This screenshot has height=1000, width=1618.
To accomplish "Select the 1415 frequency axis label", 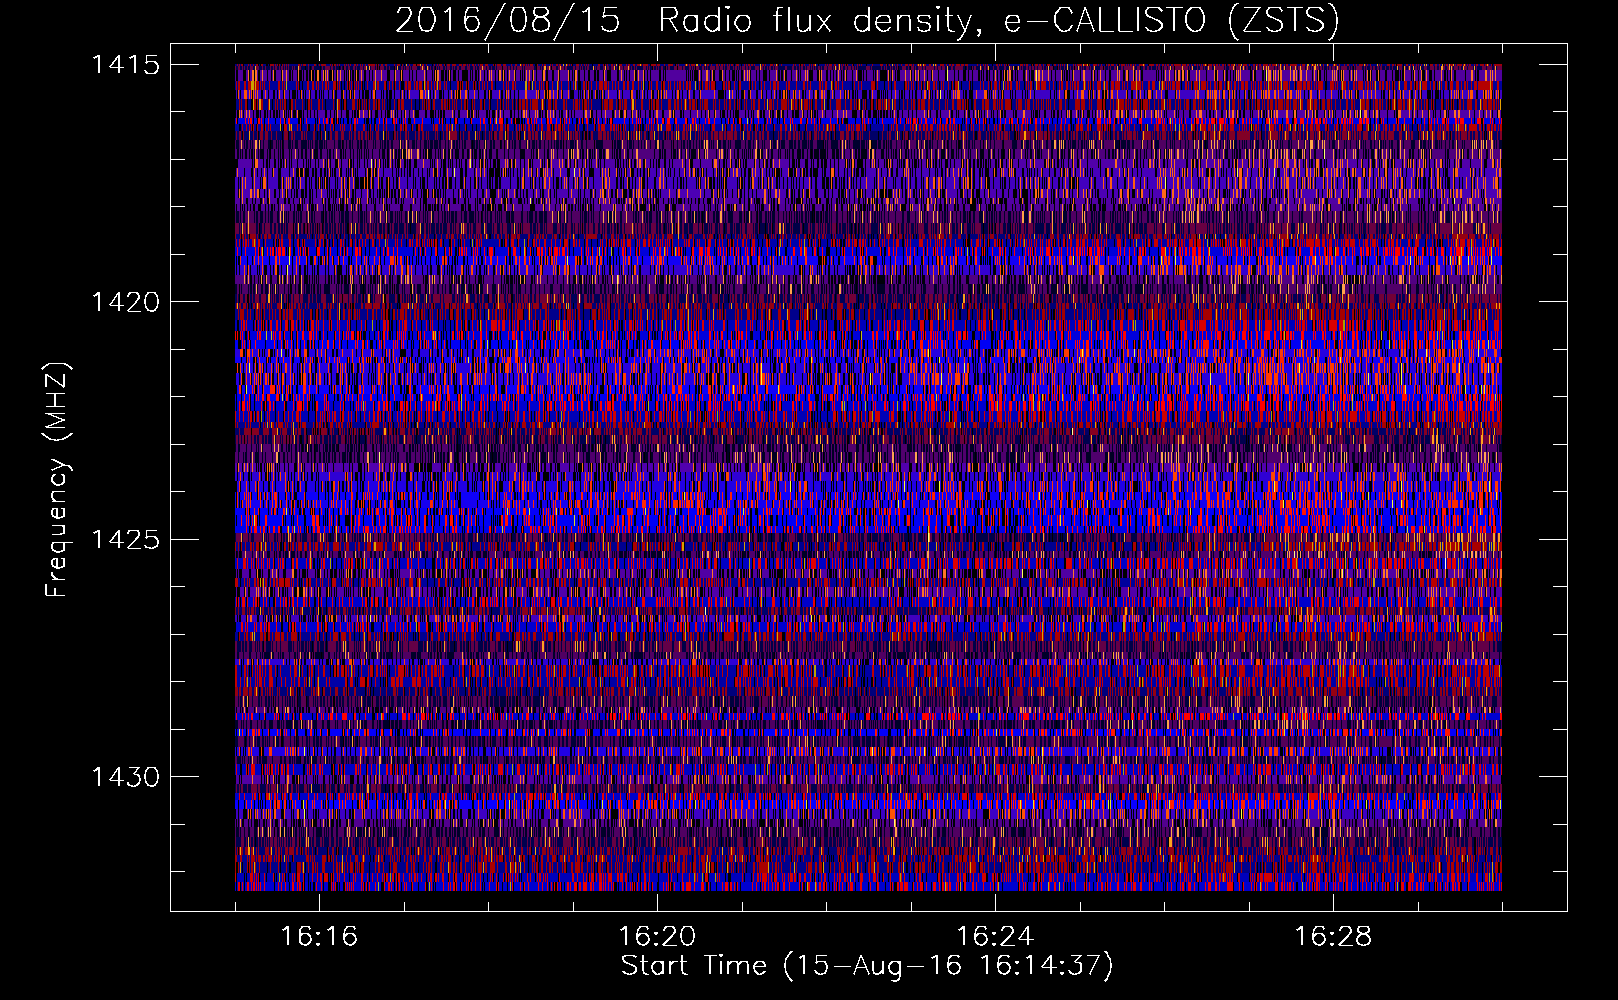I will coord(125,65).
